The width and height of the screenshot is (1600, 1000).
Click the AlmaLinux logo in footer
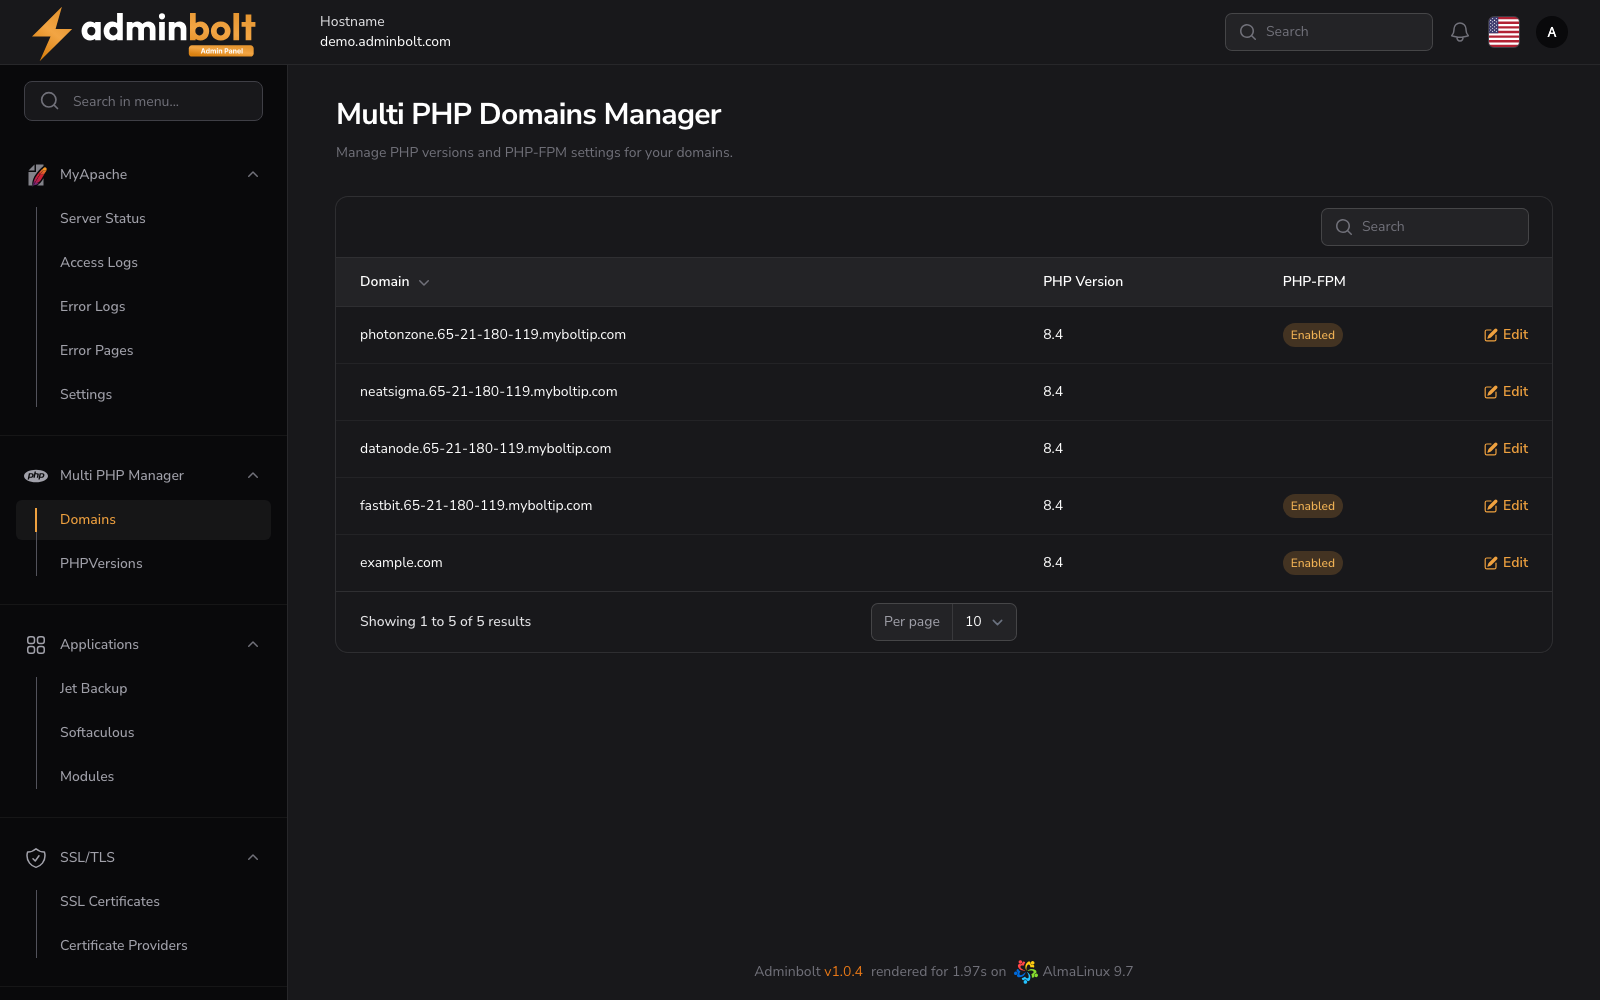click(x=1026, y=971)
